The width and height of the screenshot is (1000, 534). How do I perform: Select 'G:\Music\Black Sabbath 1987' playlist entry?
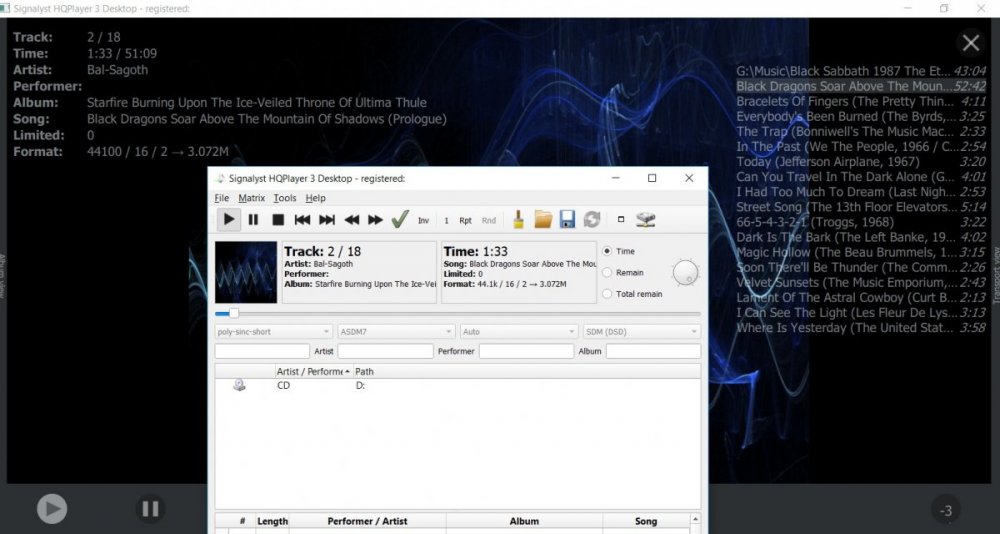(x=861, y=71)
